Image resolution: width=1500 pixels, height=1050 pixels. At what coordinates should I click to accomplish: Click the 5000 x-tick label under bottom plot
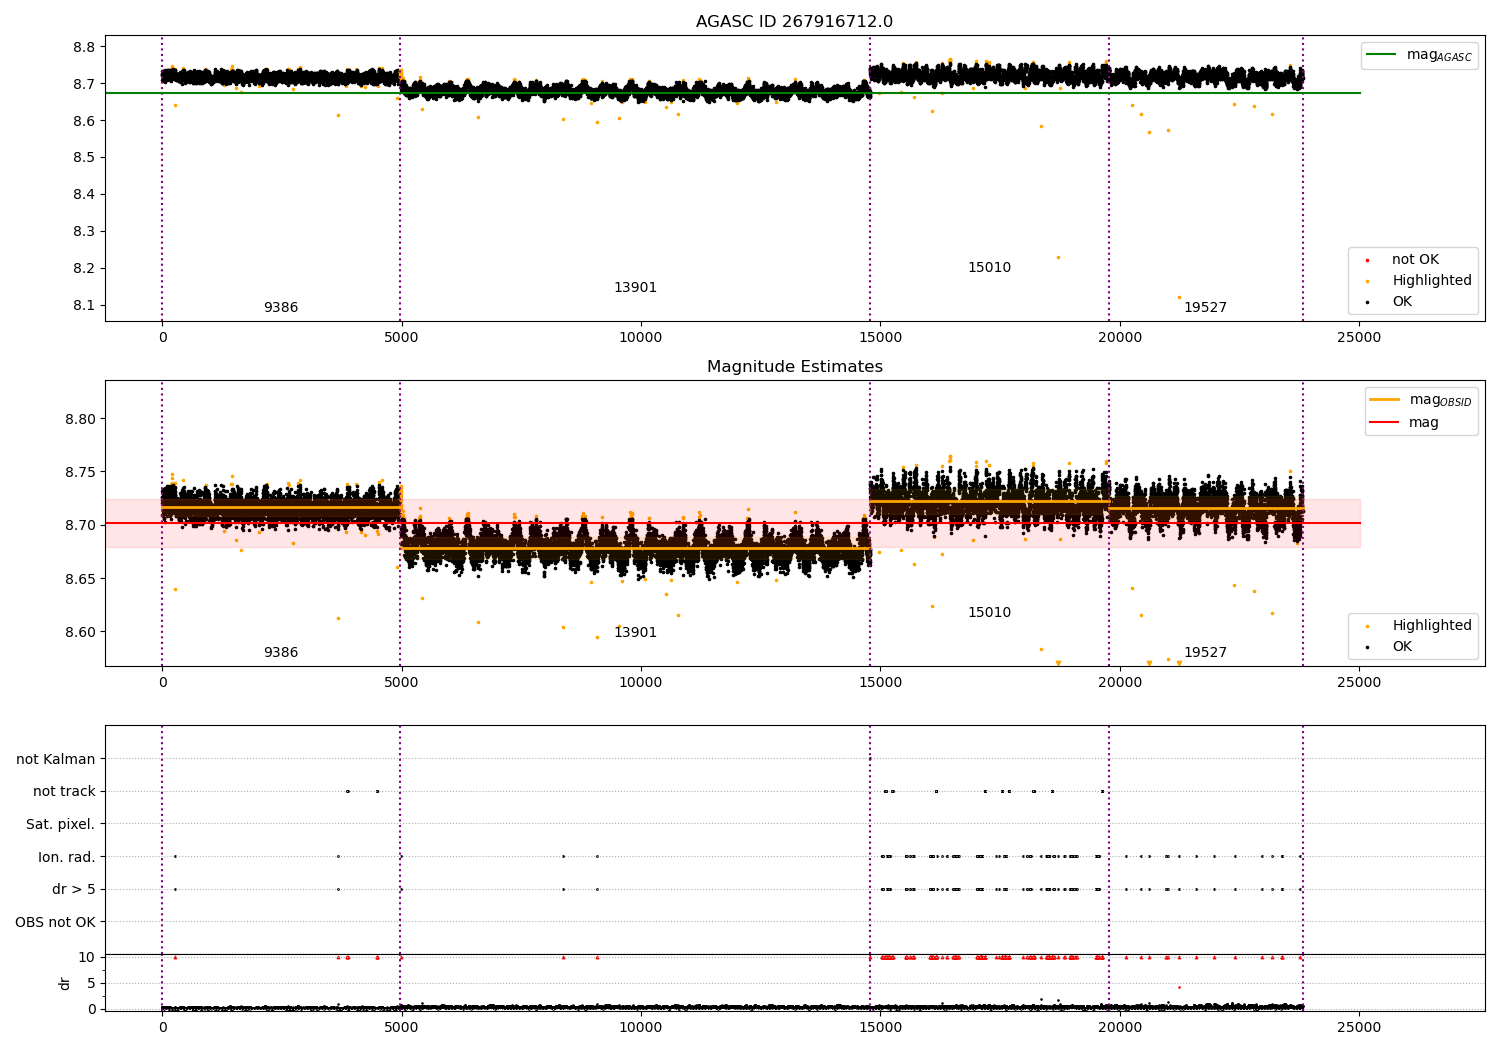401,1028
